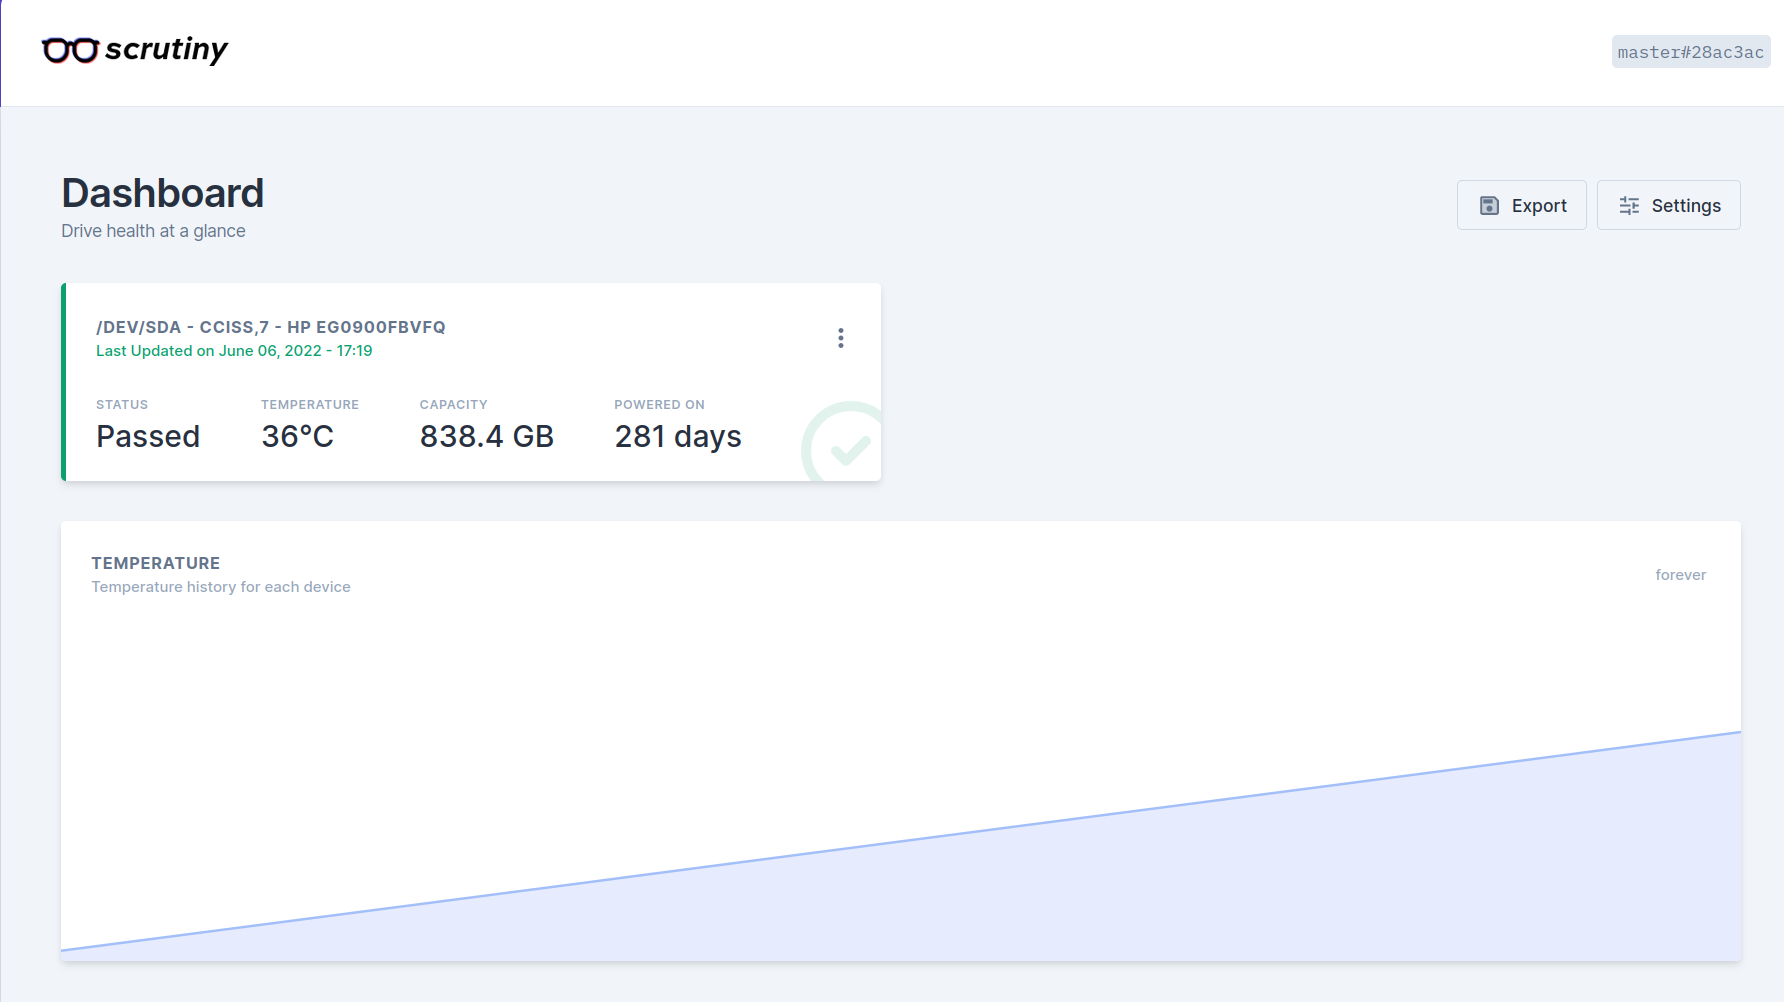The image size is (1784, 1002).
Task: Select the drive /DEV/SDA - HP EG0900FBVFQ
Action: click(x=271, y=326)
